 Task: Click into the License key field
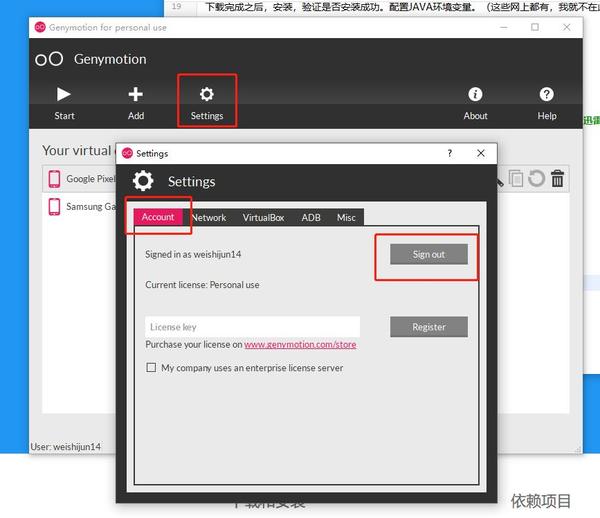[253, 327]
